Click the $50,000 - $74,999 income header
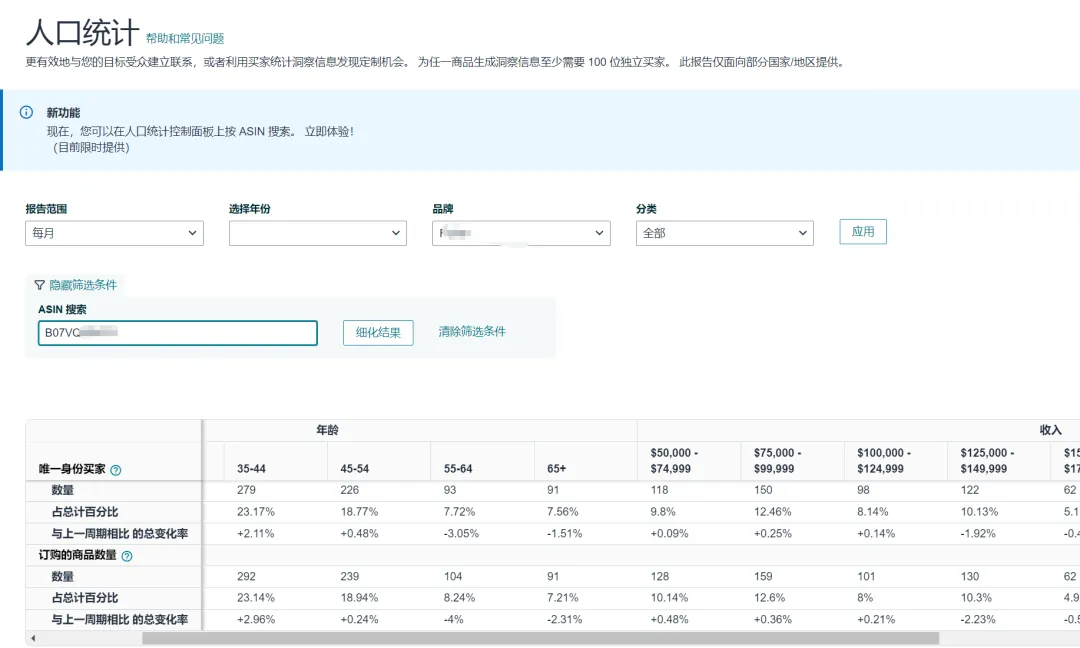The image size is (1080, 648). point(674,460)
